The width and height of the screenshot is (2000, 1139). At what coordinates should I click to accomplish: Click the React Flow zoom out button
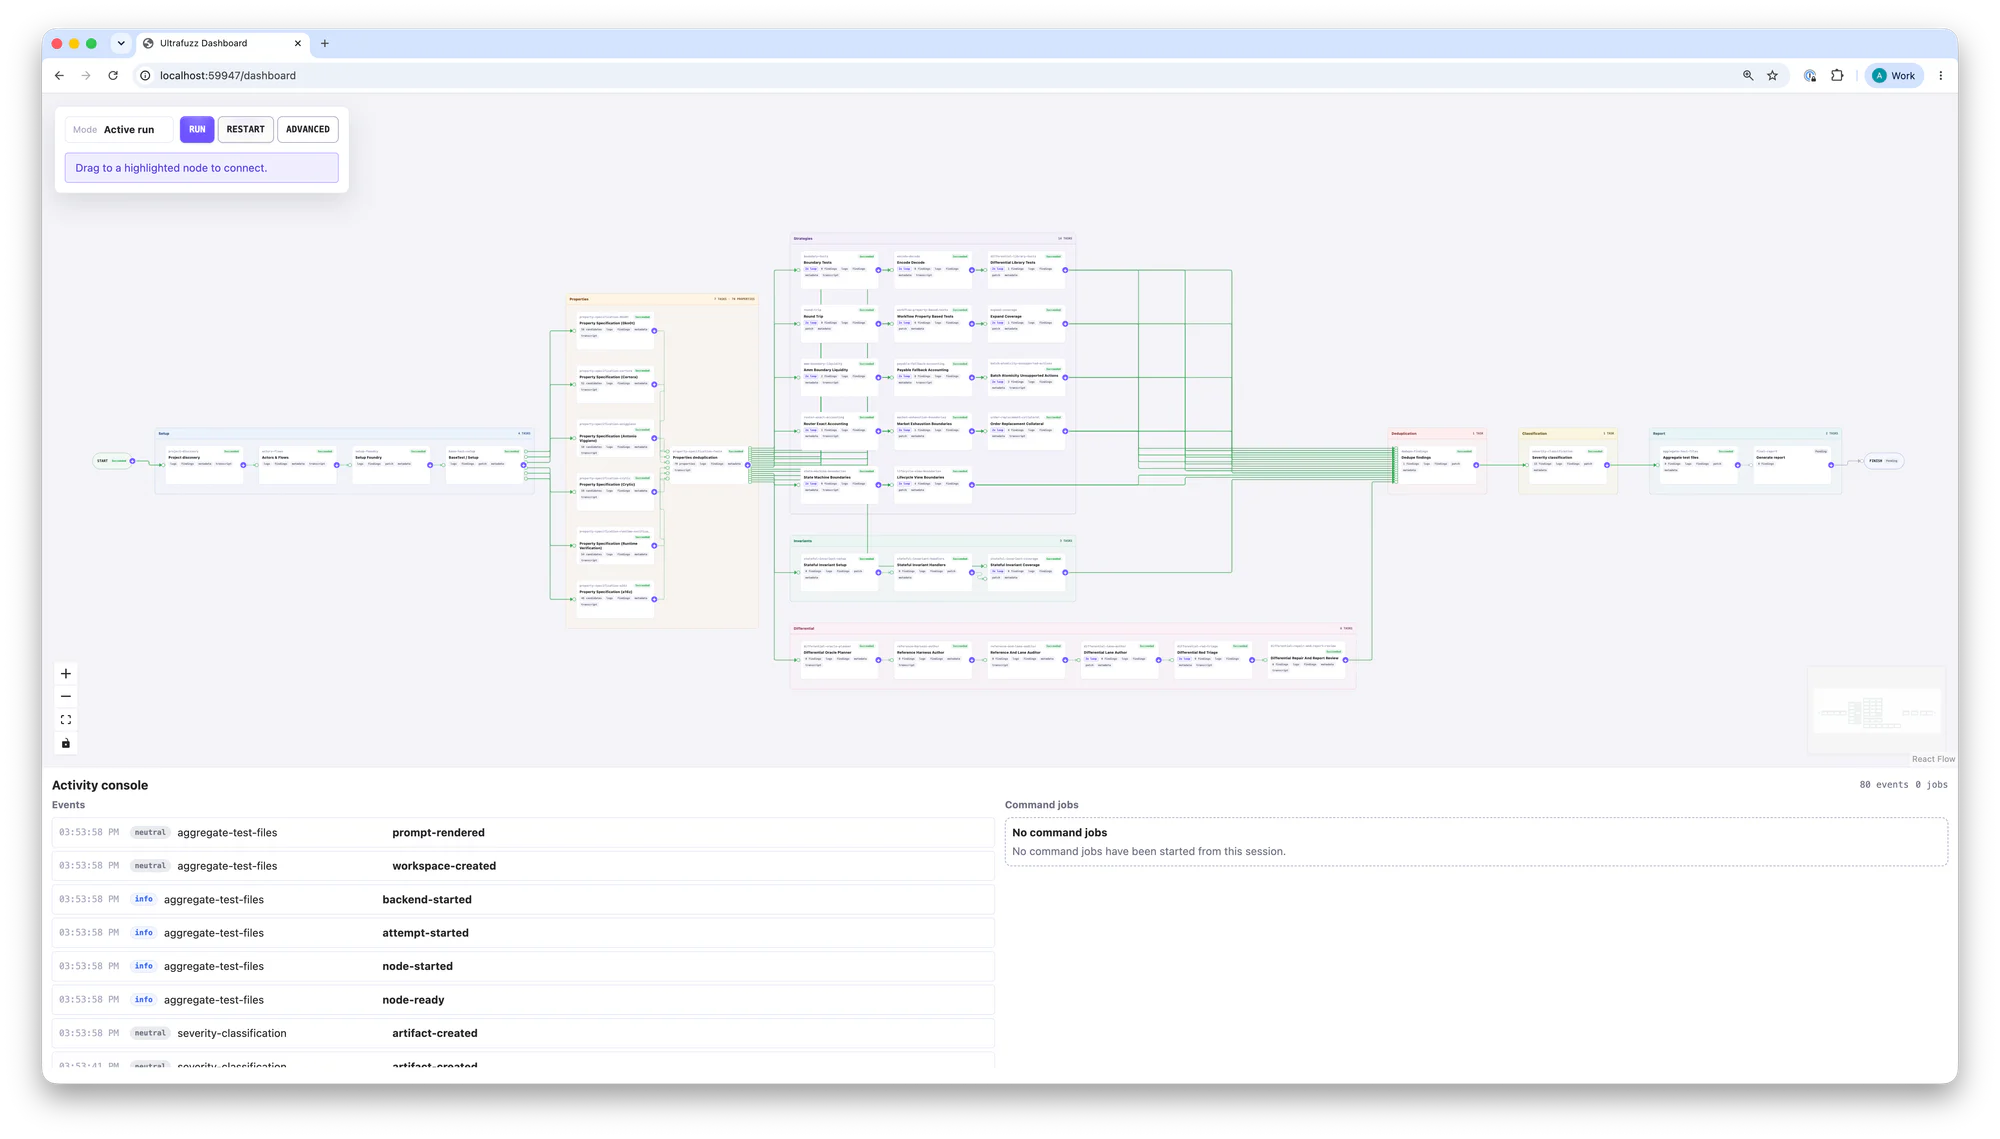[66, 697]
